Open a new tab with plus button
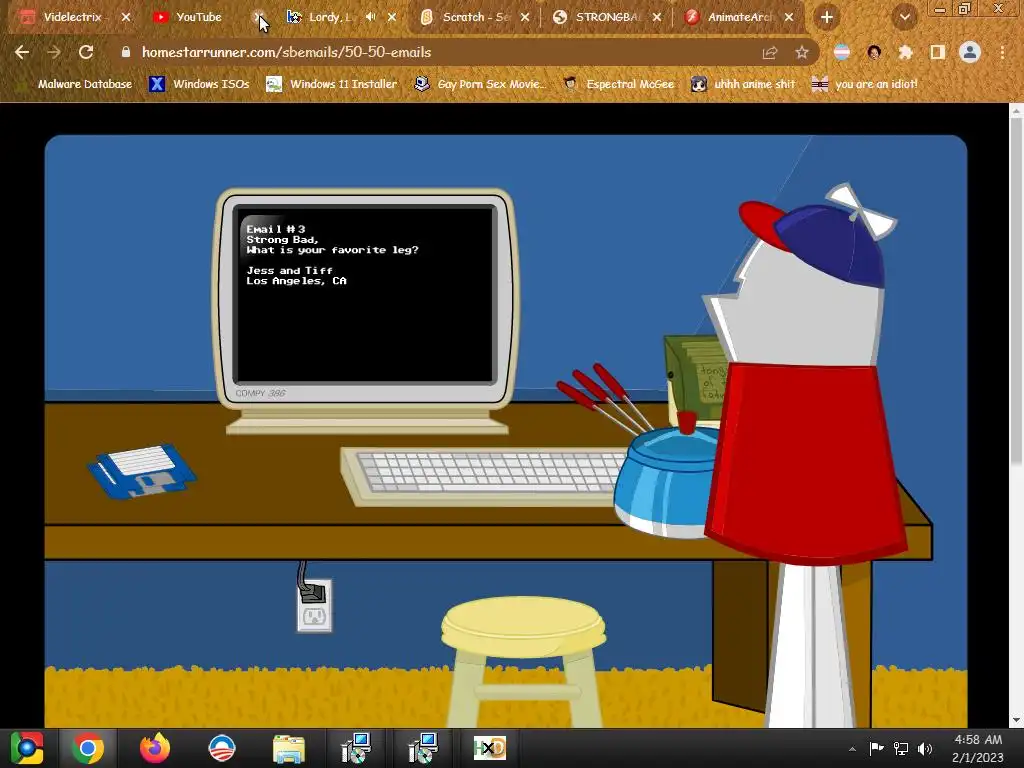This screenshot has height=768, width=1024. pyautogui.click(x=827, y=17)
